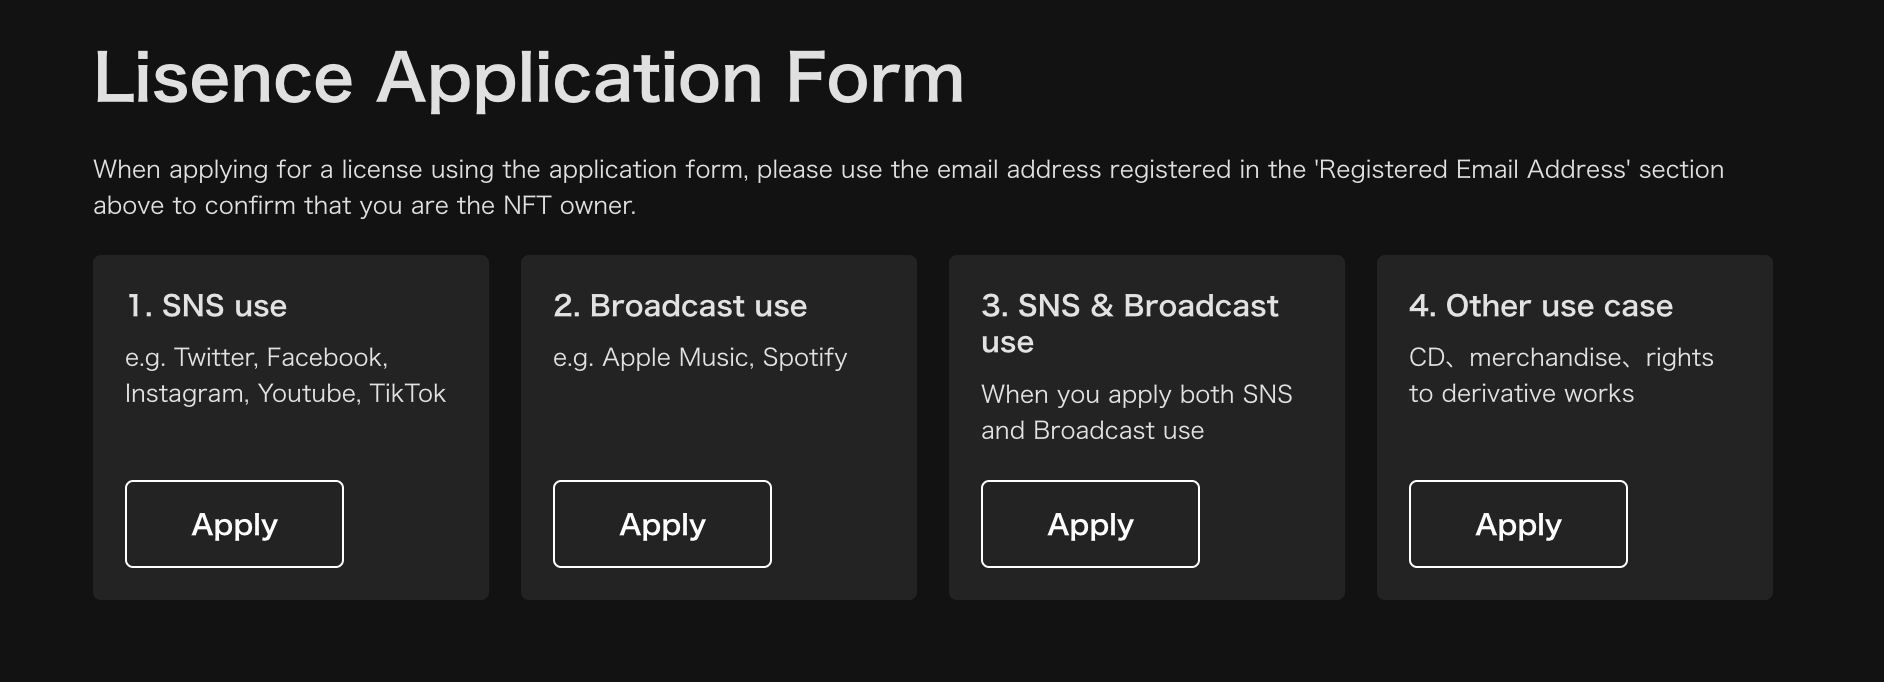This screenshot has height=682, width=1884.
Task: Click the '3. SNS & Broadcast use' heading
Action: 1129,323
